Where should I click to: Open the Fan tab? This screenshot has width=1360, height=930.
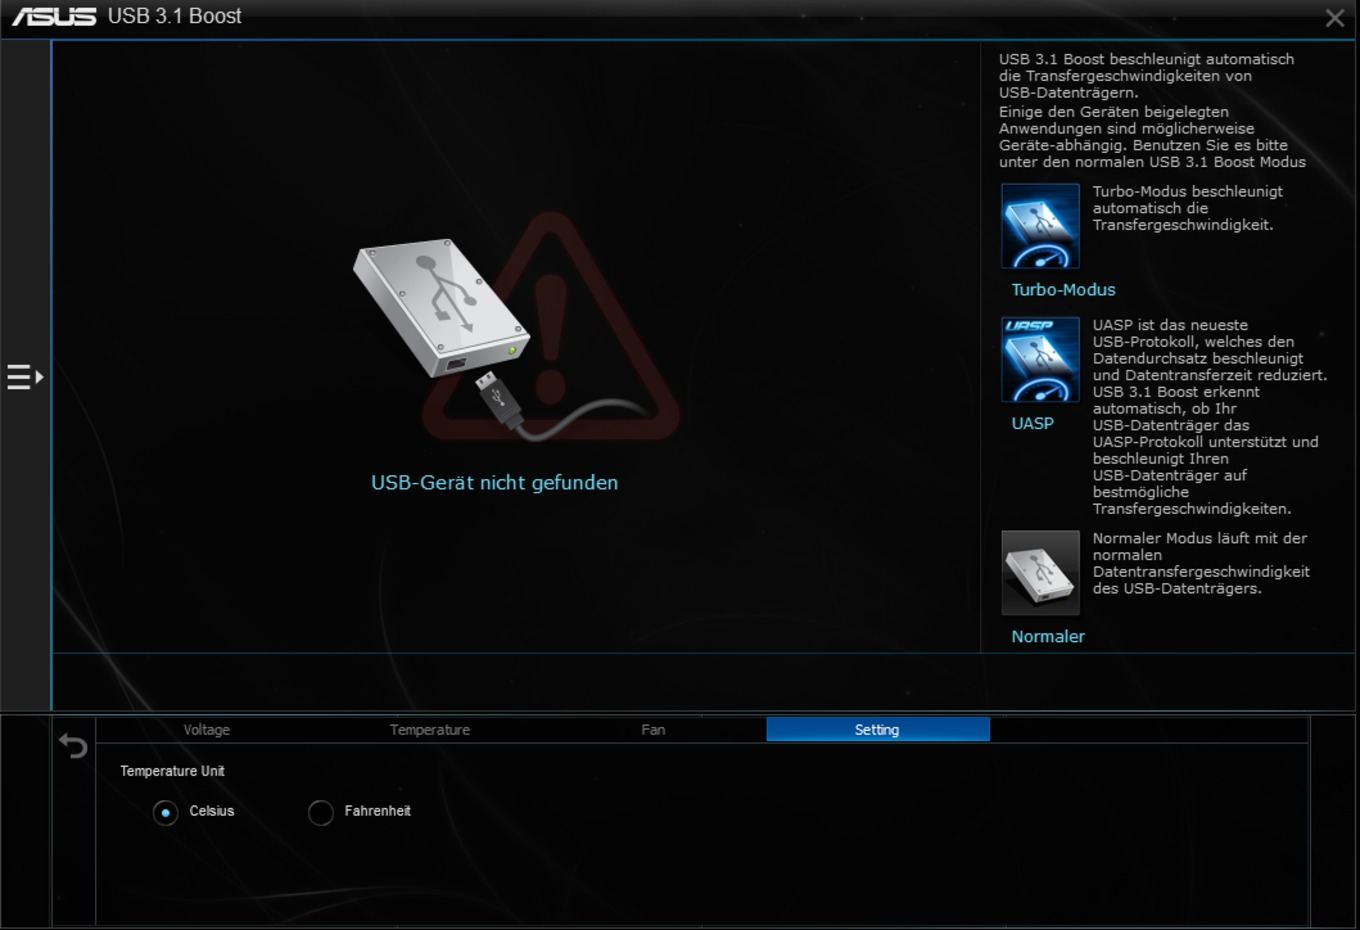tap(653, 730)
